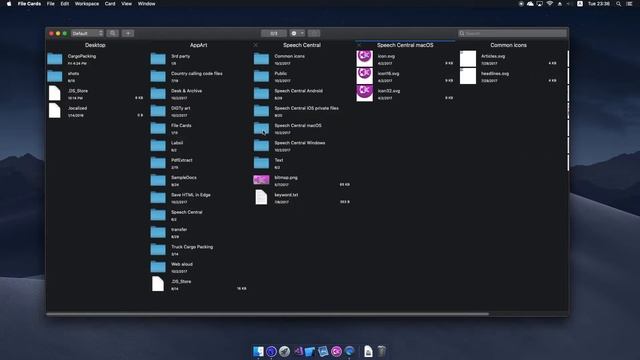Open the Window menu
The image size is (640, 360).
click(x=146, y=4)
